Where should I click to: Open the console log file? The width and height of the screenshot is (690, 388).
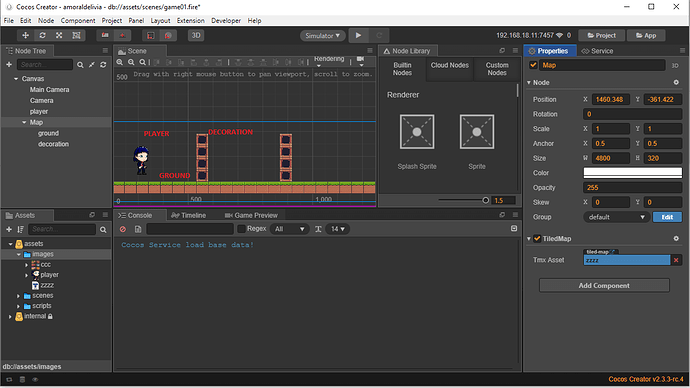click(x=138, y=229)
